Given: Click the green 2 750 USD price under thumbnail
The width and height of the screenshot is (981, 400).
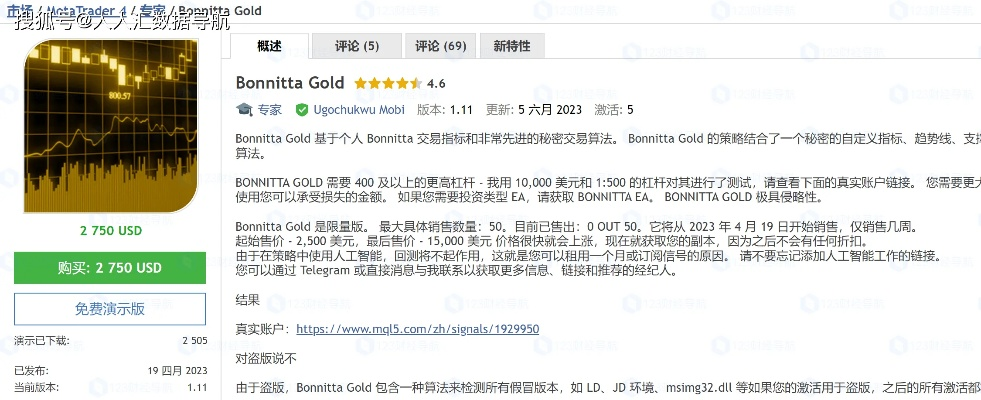Looking at the screenshot, I should (x=110, y=230).
